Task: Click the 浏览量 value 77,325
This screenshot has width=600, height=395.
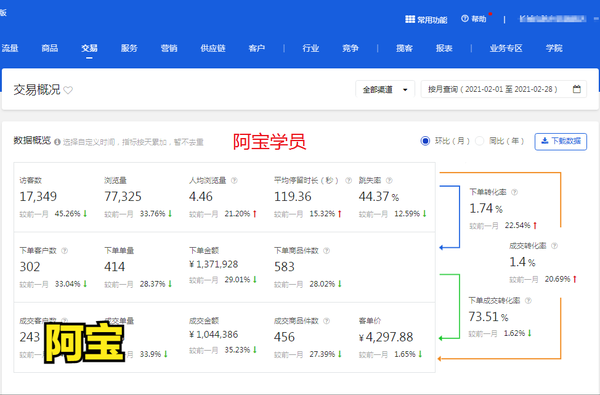Action: point(123,197)
